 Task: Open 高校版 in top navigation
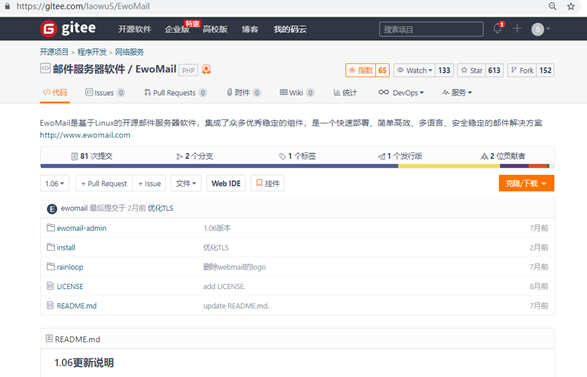[x=215, y=29]
